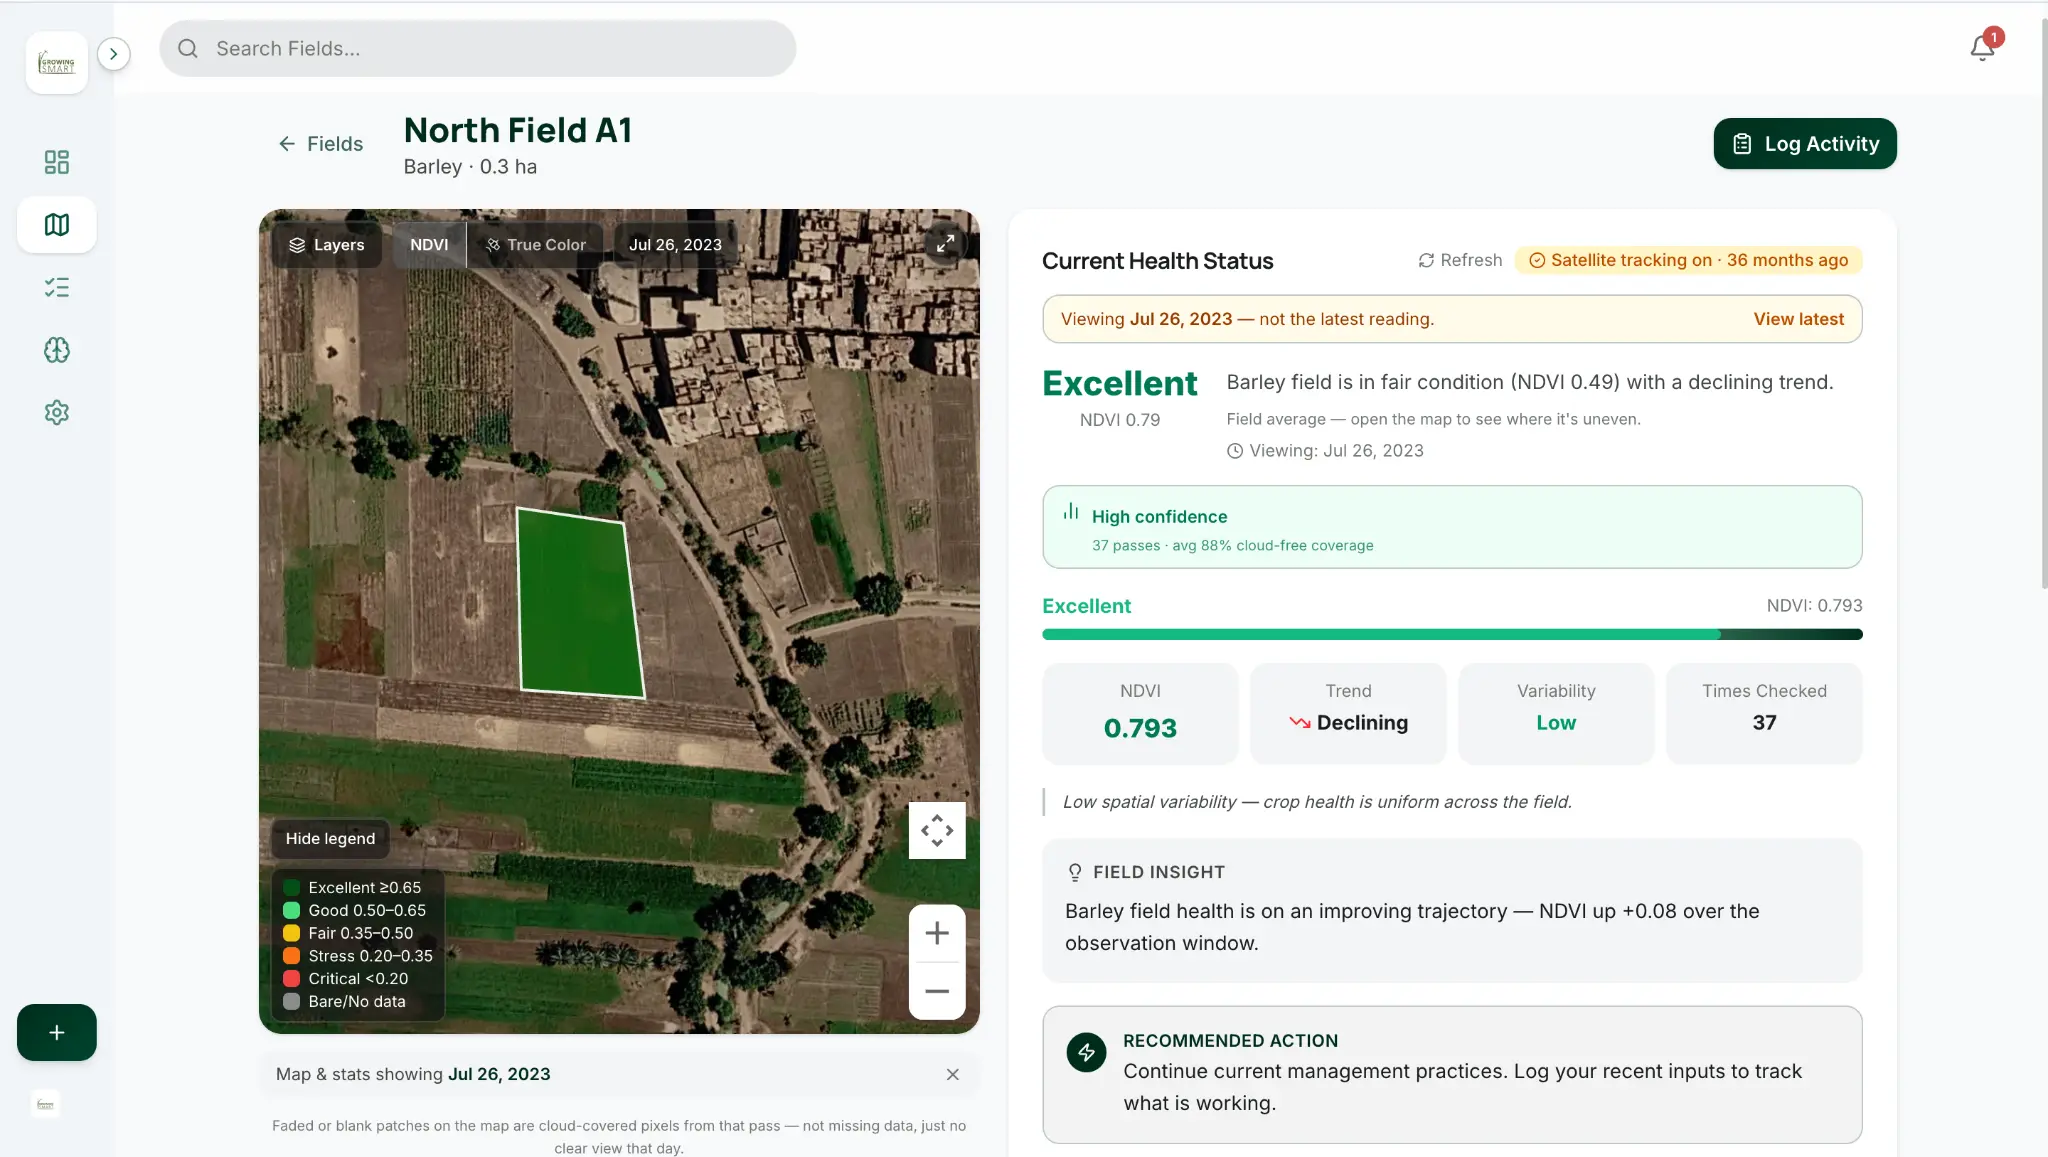
Task: Click the Viewing clock icon
Action: coord(1235,451)
